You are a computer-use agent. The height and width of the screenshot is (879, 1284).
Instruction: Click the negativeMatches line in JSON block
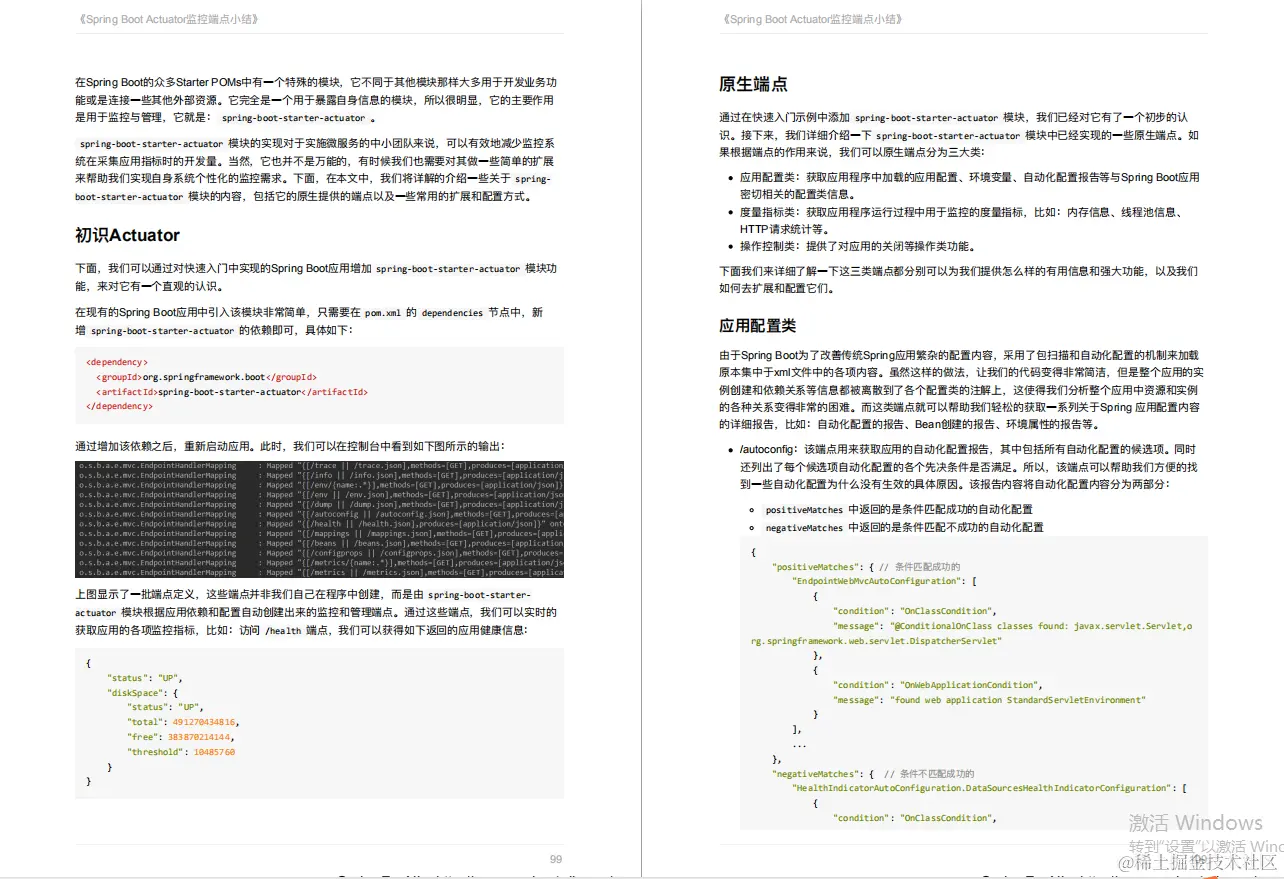click(810, 773)
